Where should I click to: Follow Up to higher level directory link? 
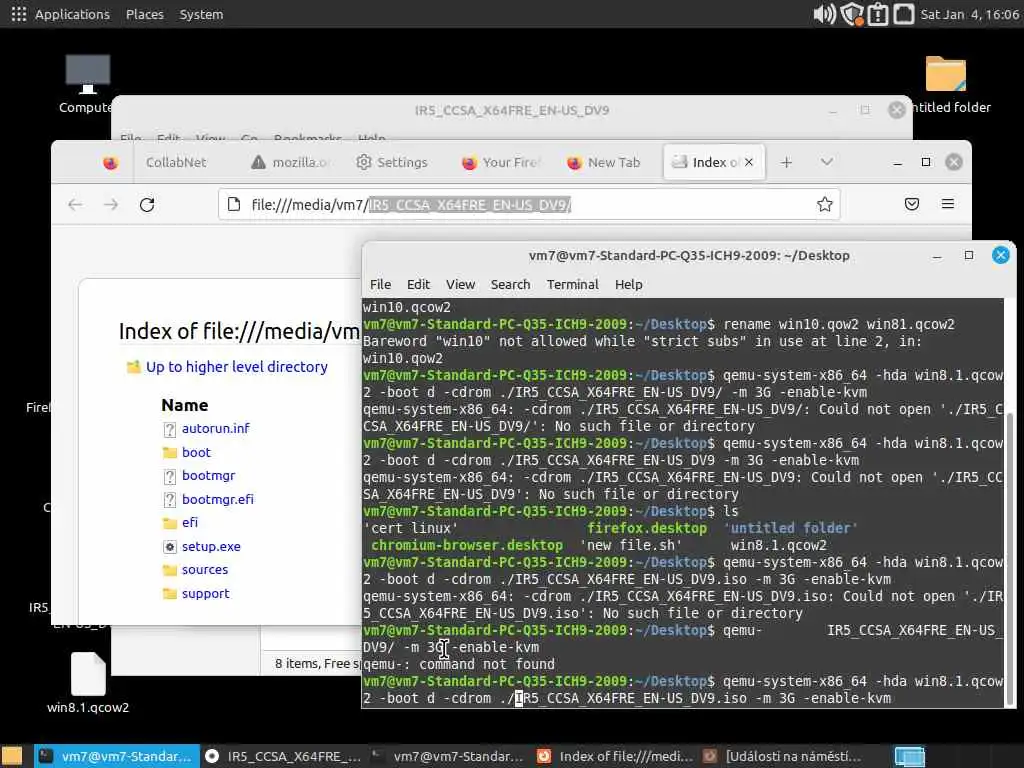coord(236,367)
